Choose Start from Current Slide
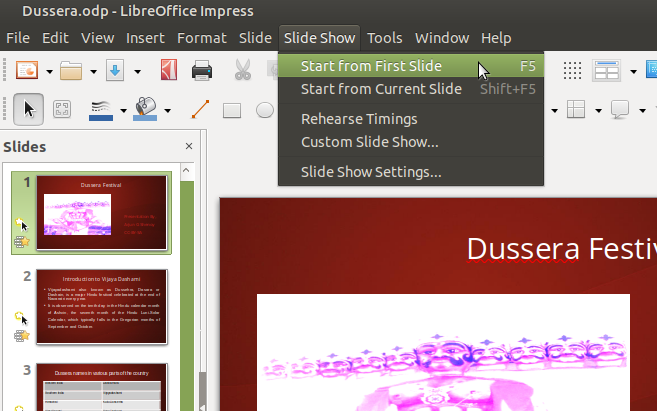The image size is (657, 411). coord(411,89)
